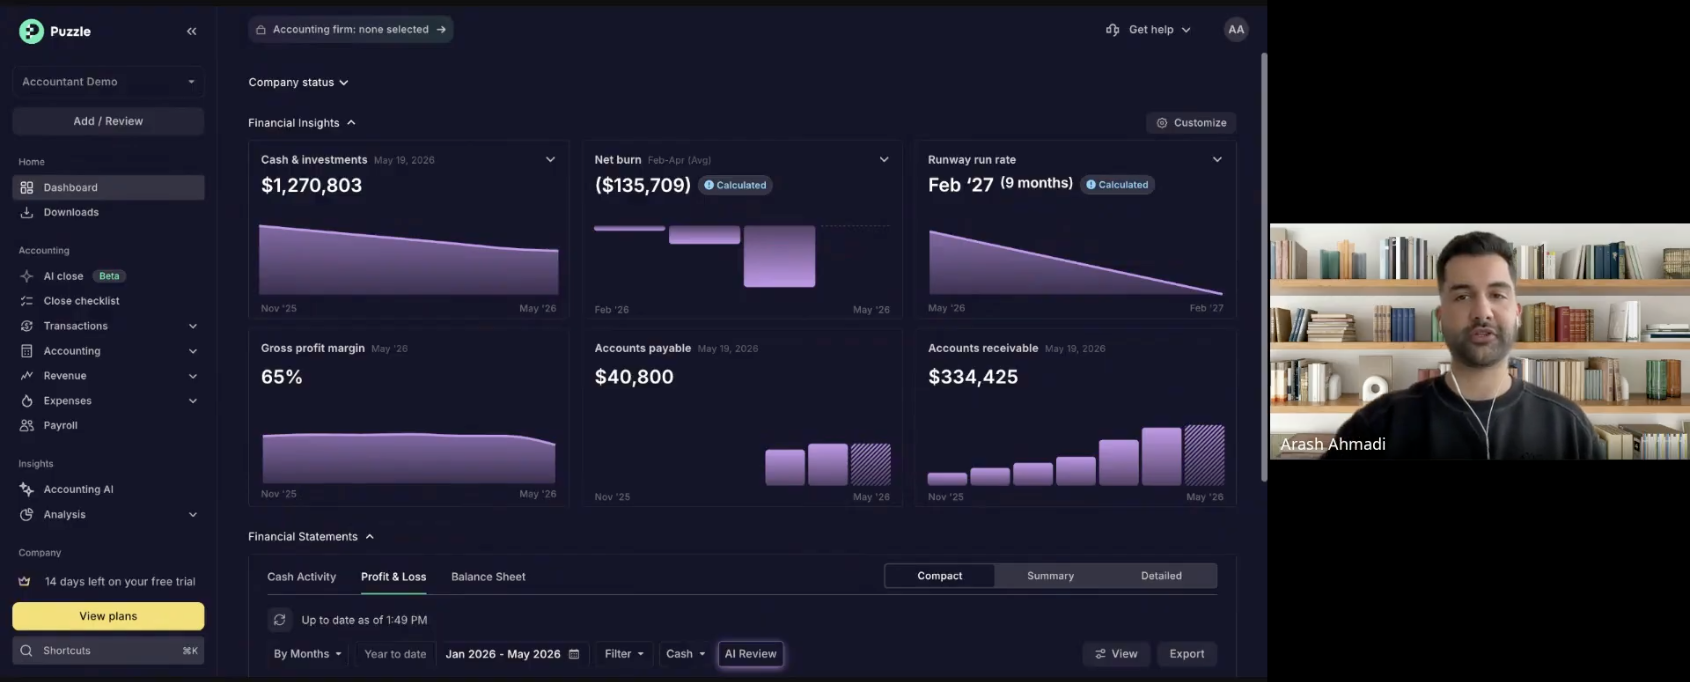1690x682 pixels.
Task: Click the Jan 2026 - May 2026 date range
Action: click(x=512, y=654)
